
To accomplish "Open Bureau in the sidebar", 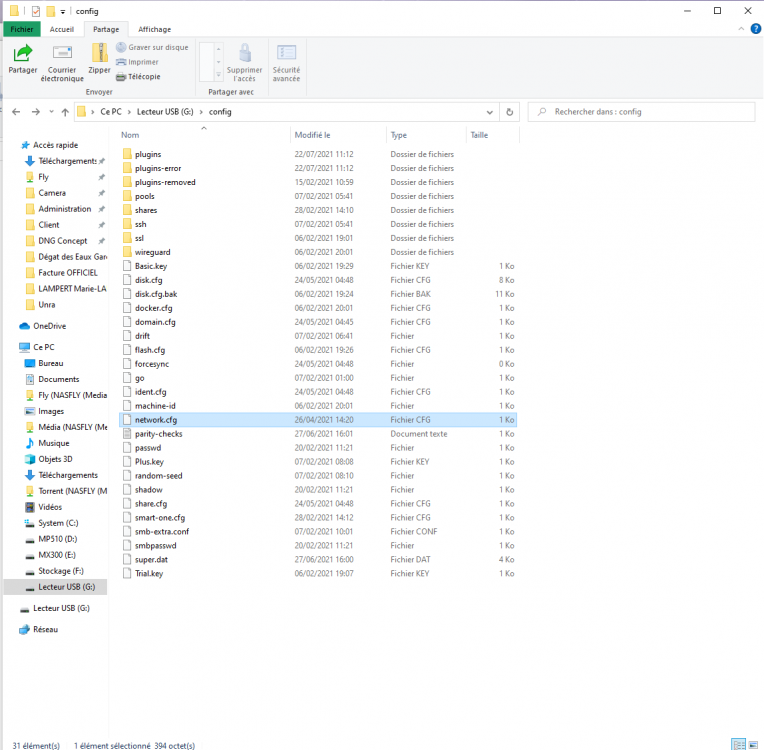I will [x=51, y=363].
